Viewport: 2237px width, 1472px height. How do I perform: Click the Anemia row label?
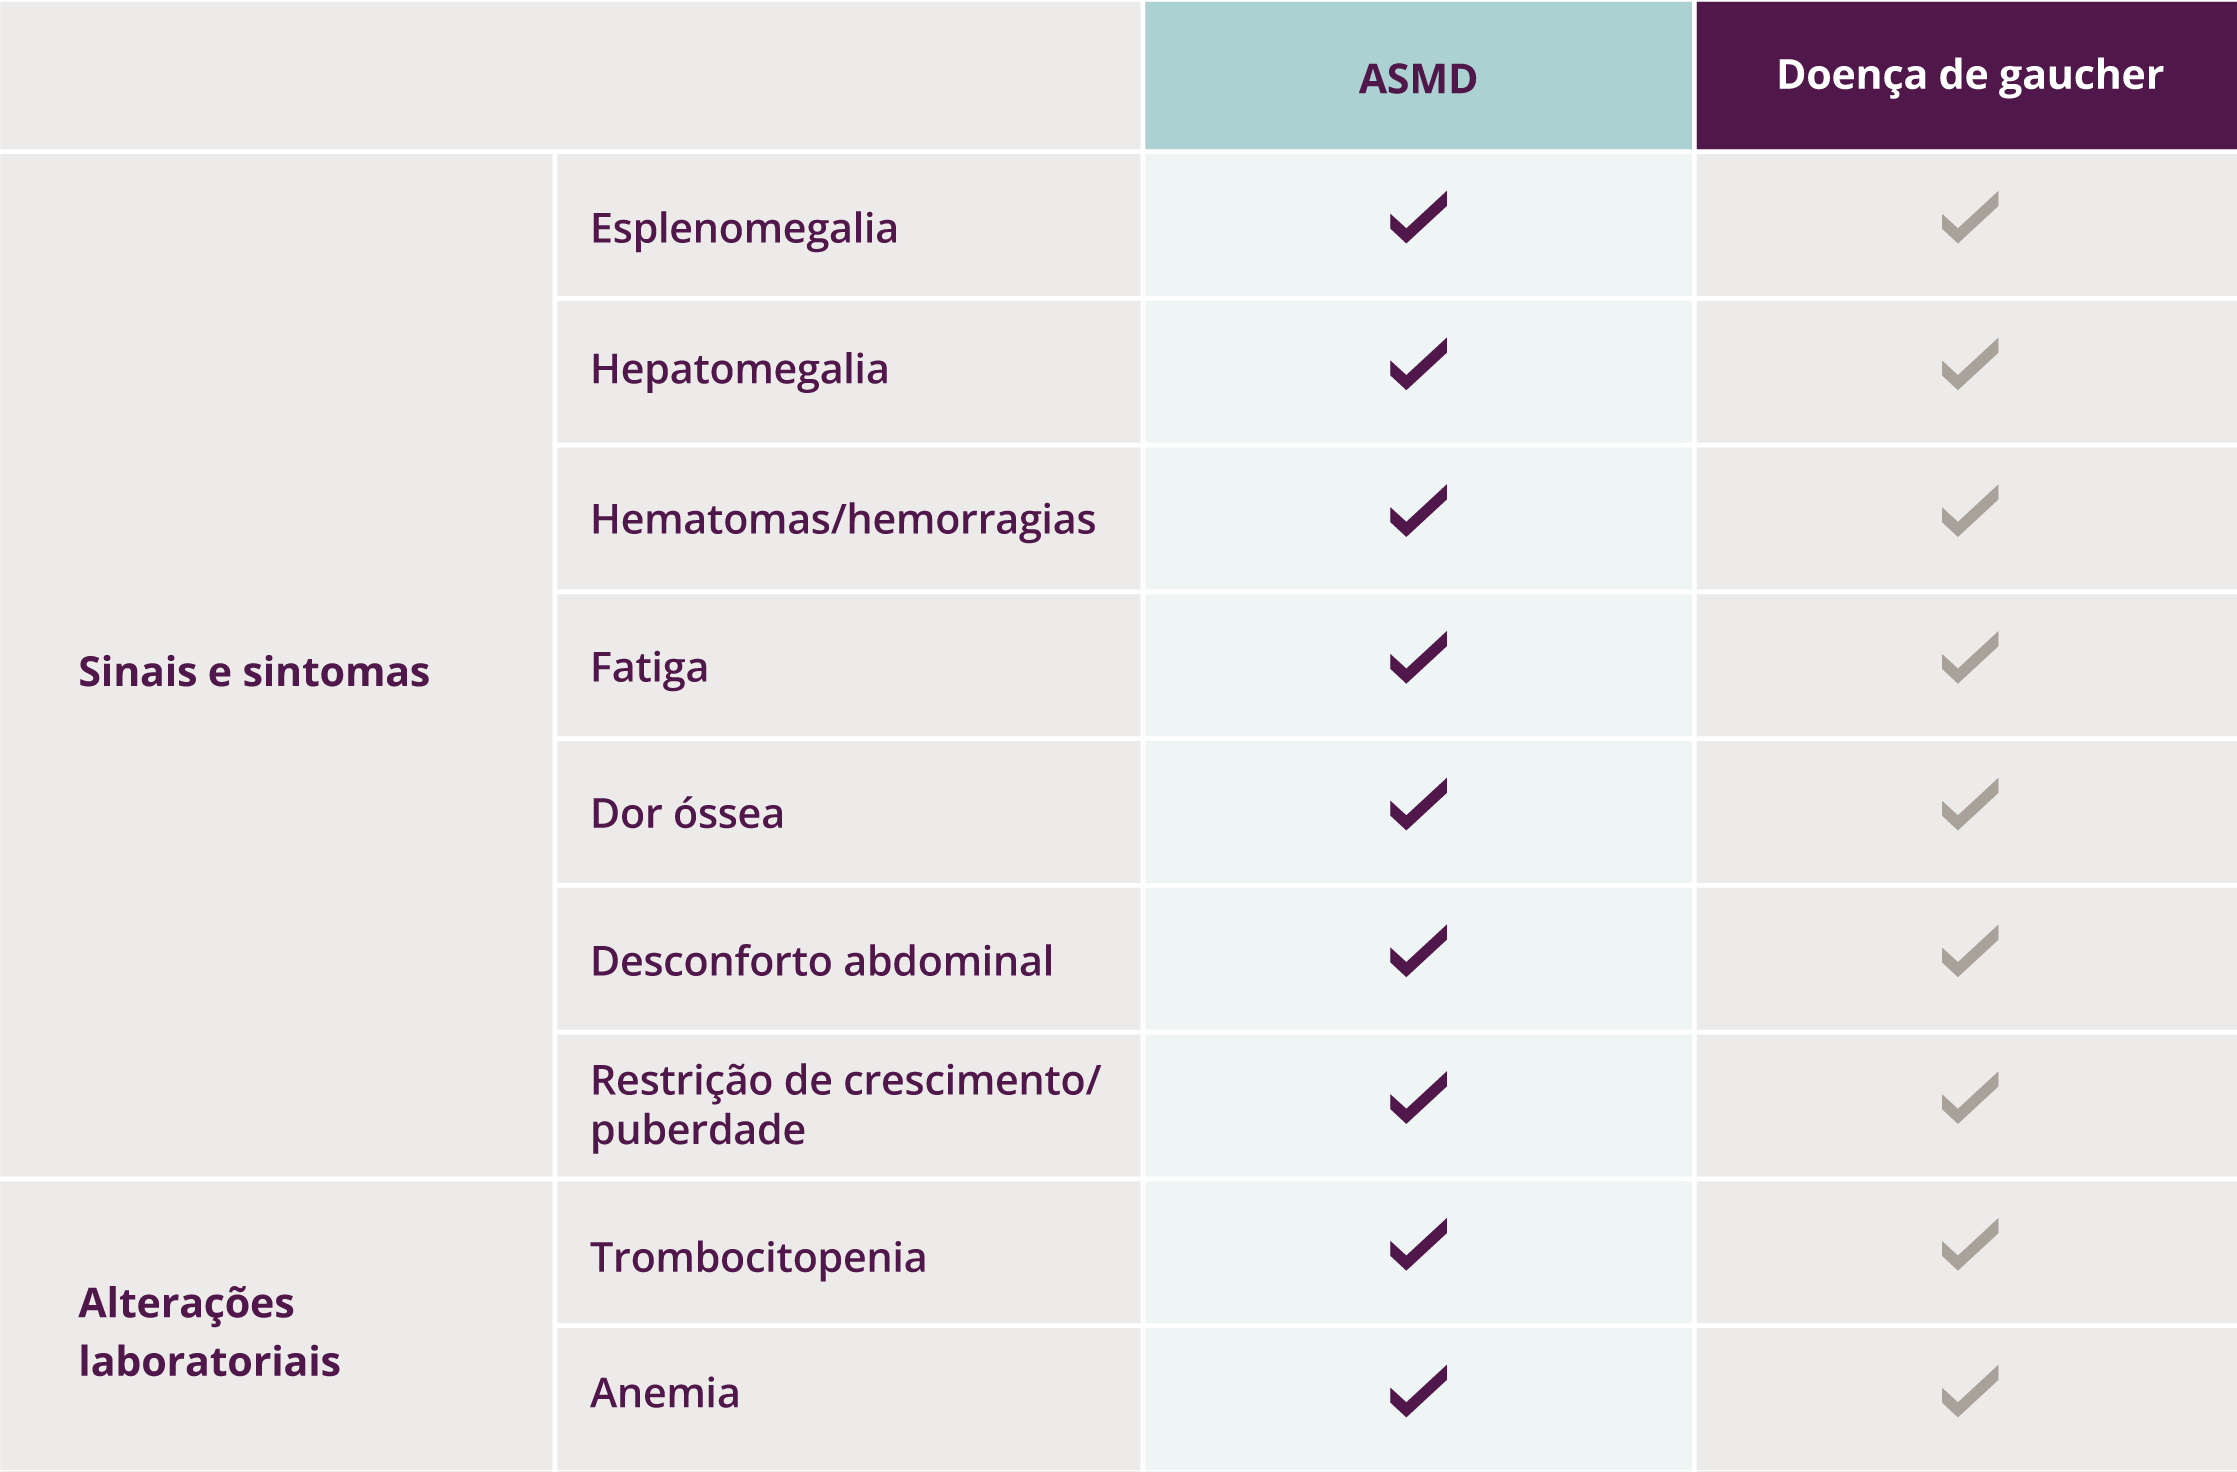665,1393
